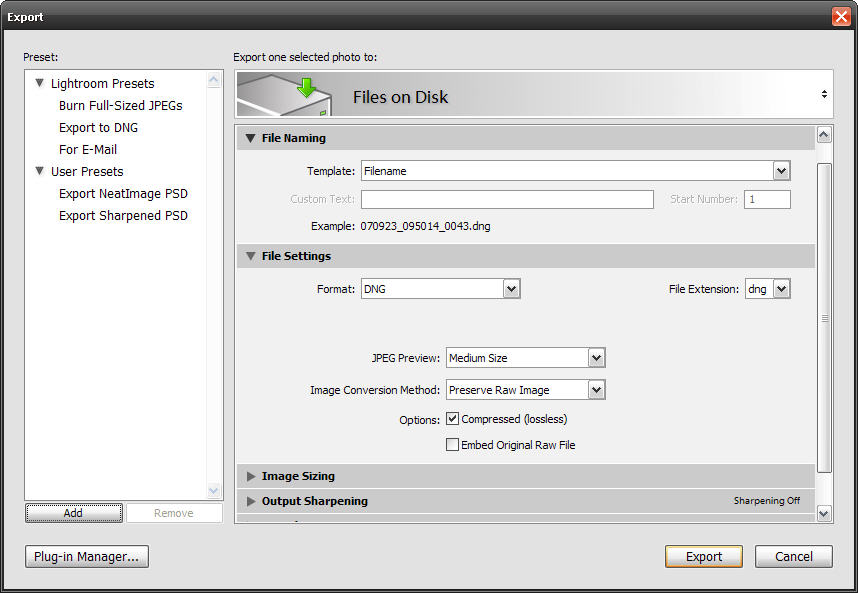
Task: Expand the Output Sharpening section
Action: [x=251, y=501]
